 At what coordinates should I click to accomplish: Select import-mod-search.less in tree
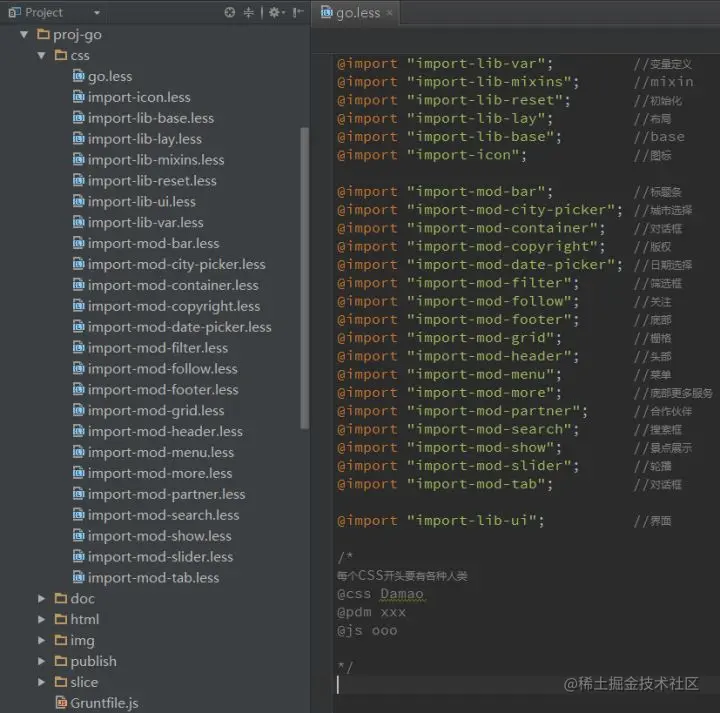(x=163, y=515)
